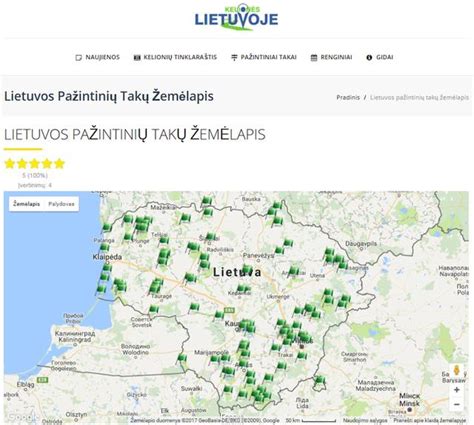The height and width of the screenshot is (425, 474).
Task: Click the Gidai info icon
Action: 369,58
